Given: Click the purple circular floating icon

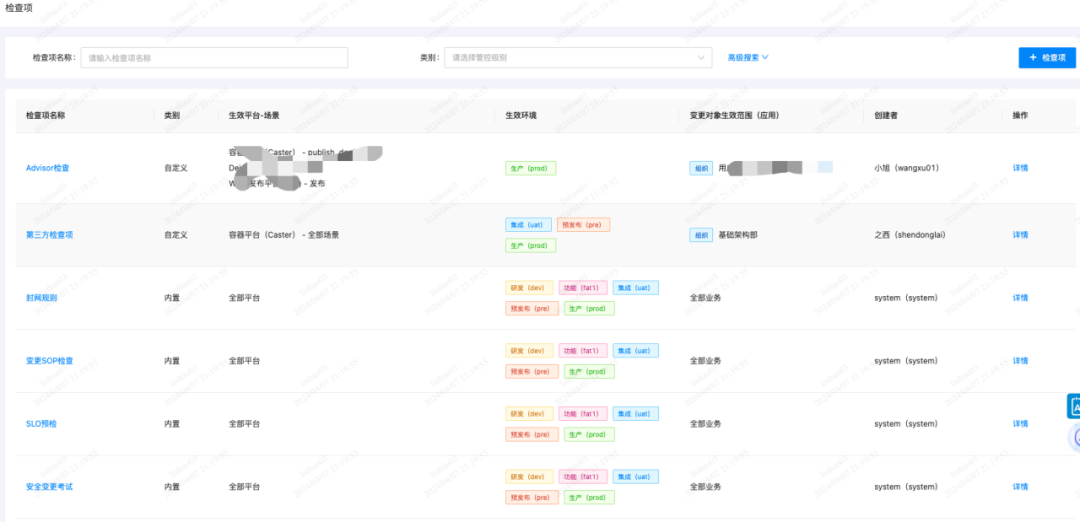Looking at the screenshot, I should 1074,437.
